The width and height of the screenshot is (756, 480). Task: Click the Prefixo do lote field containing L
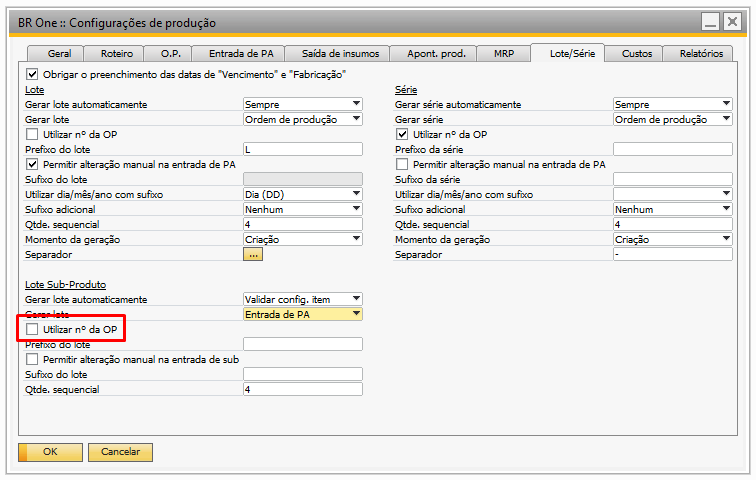click(302, 149)
